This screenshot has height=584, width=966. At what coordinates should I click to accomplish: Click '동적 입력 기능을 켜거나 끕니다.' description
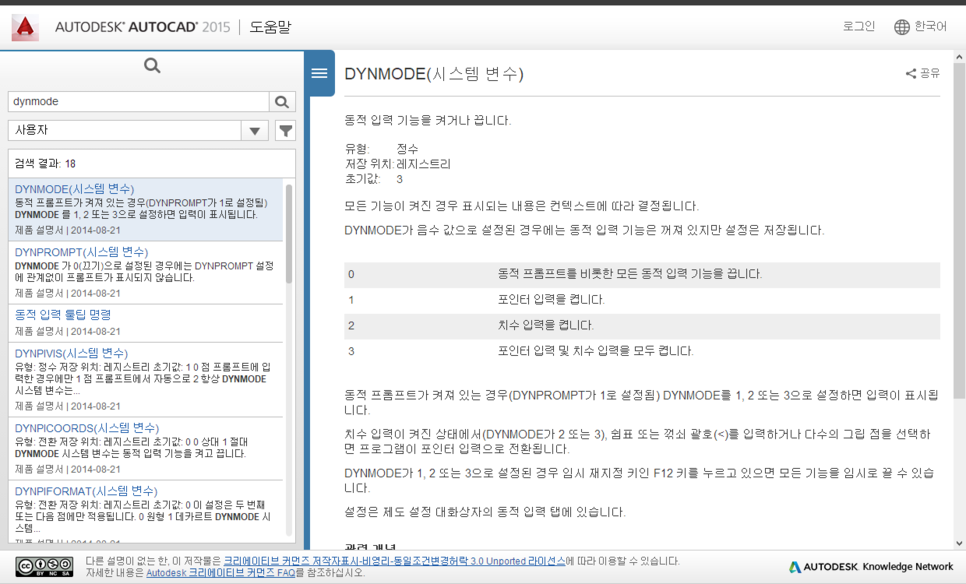coord(428,121)
